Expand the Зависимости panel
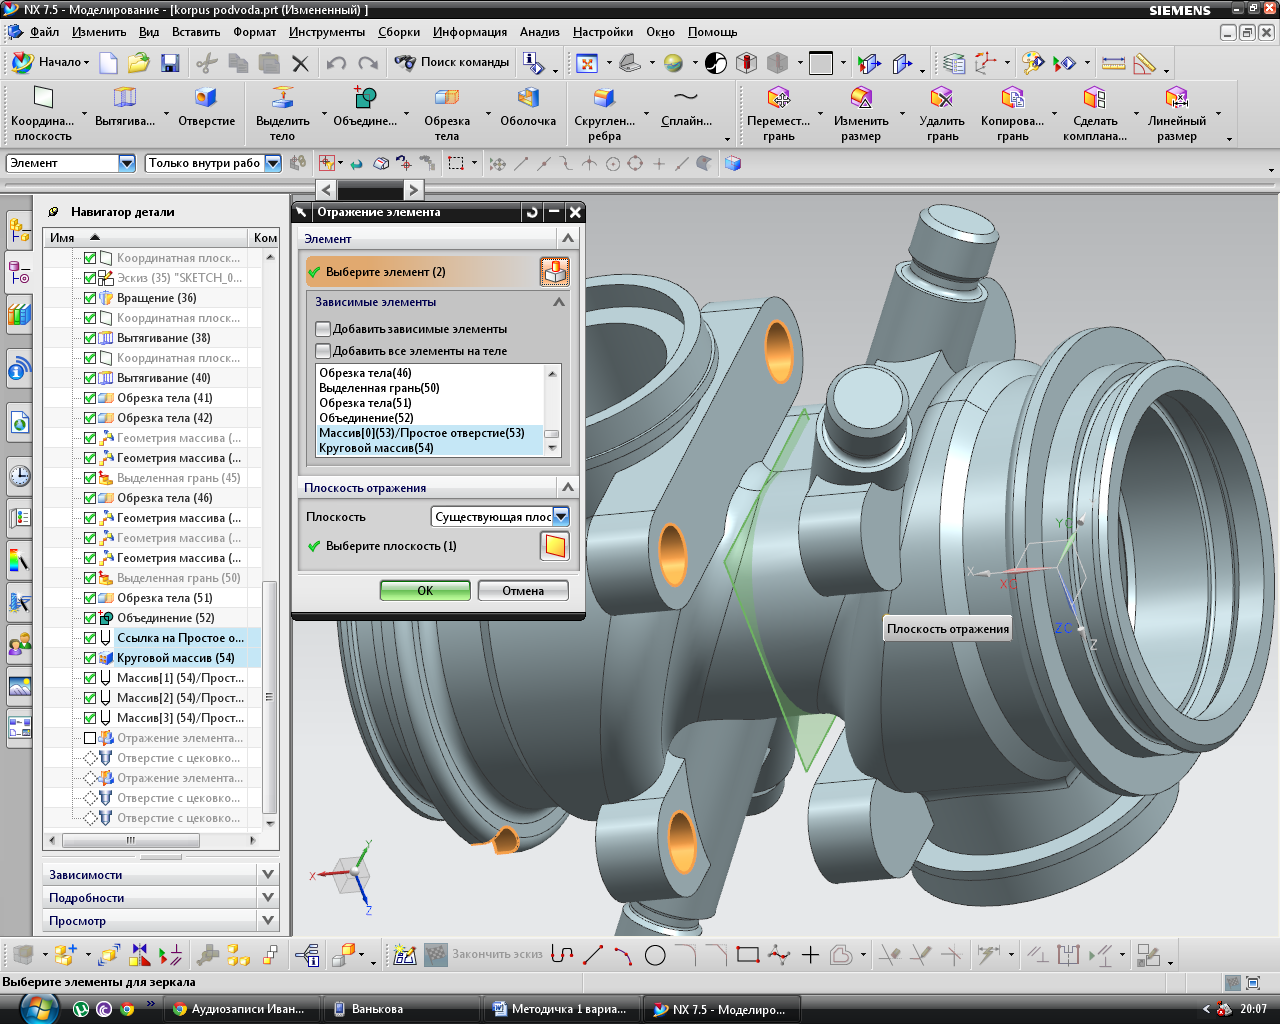The width and height of the screenshot is (1280, 1024). click(x=268, y=874)
